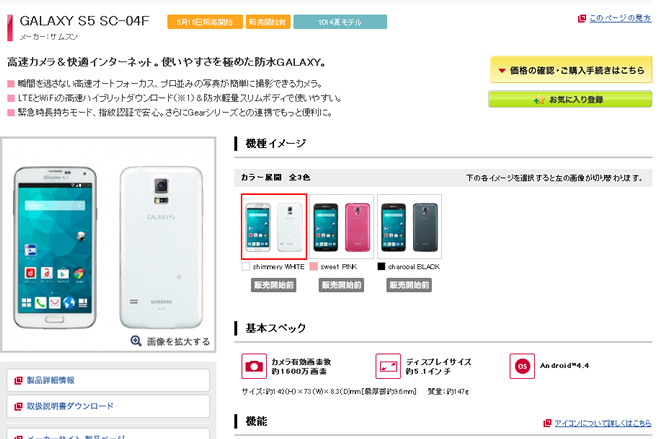Open 製品詳細情報 link
The height and width of the screenshot is (439, 659).
click(50, 380)
